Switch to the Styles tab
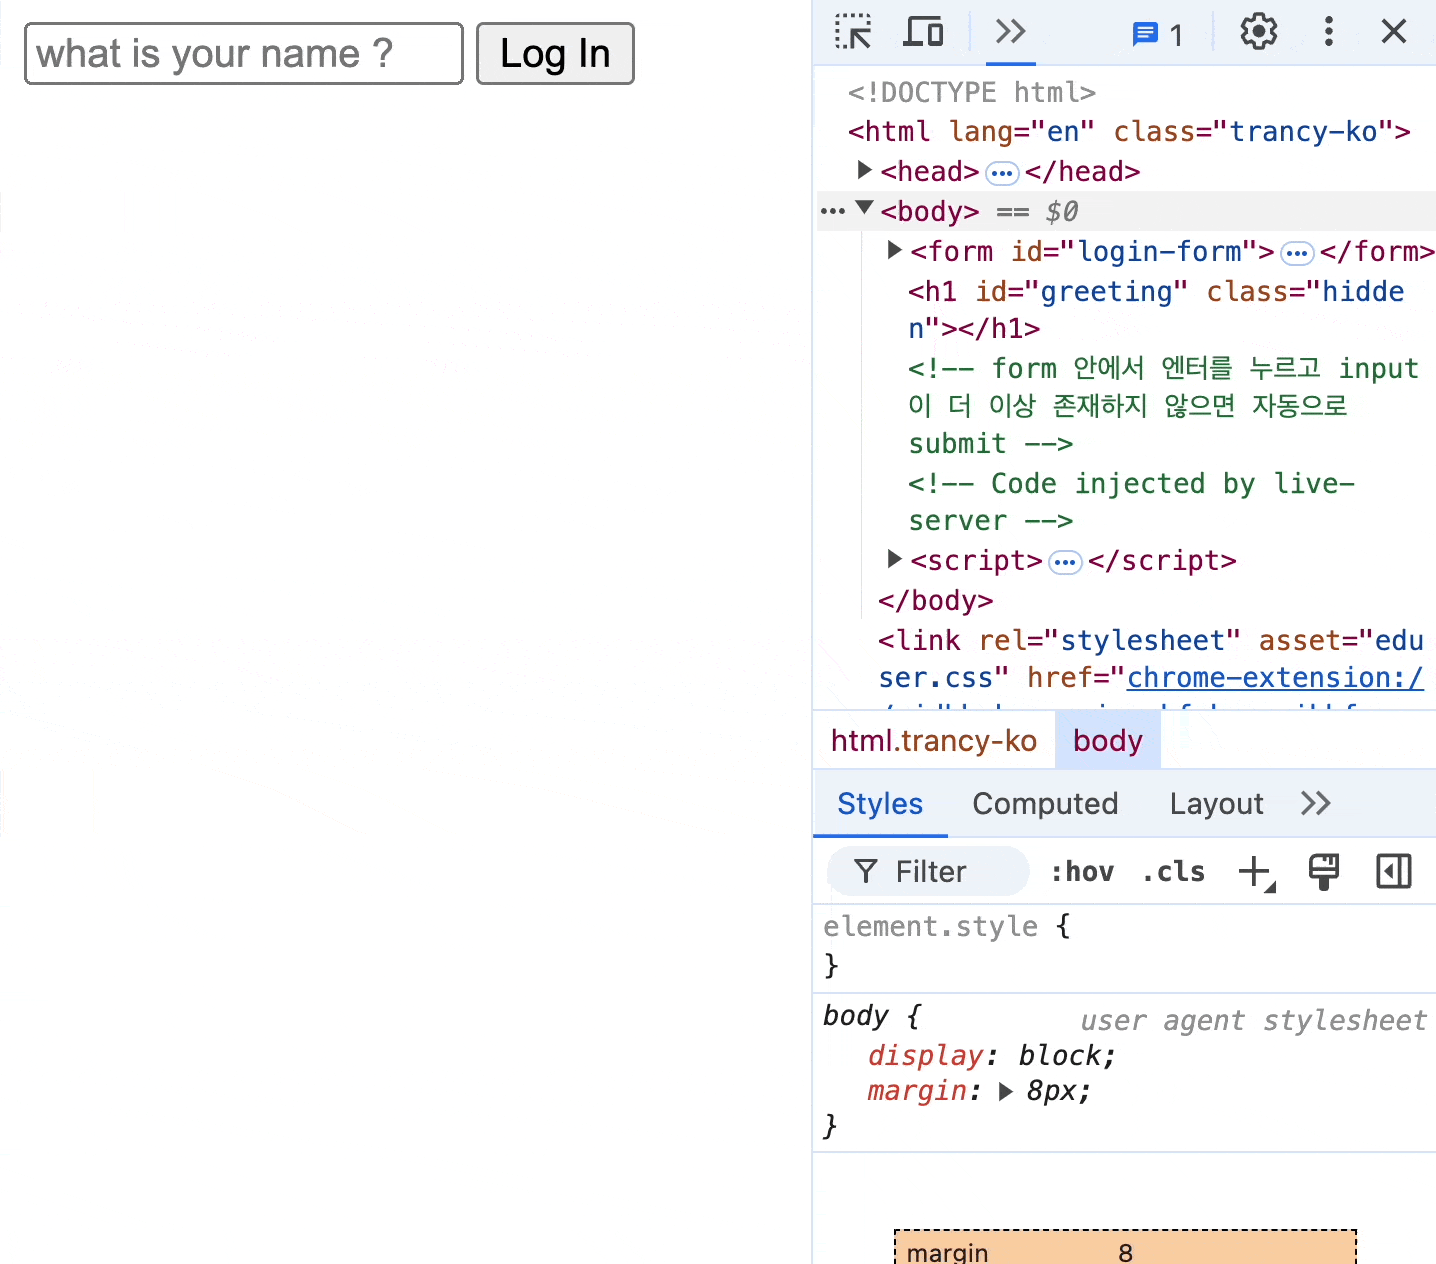The width and height of the screenshot is (1436, 1264). pos(880,804)
